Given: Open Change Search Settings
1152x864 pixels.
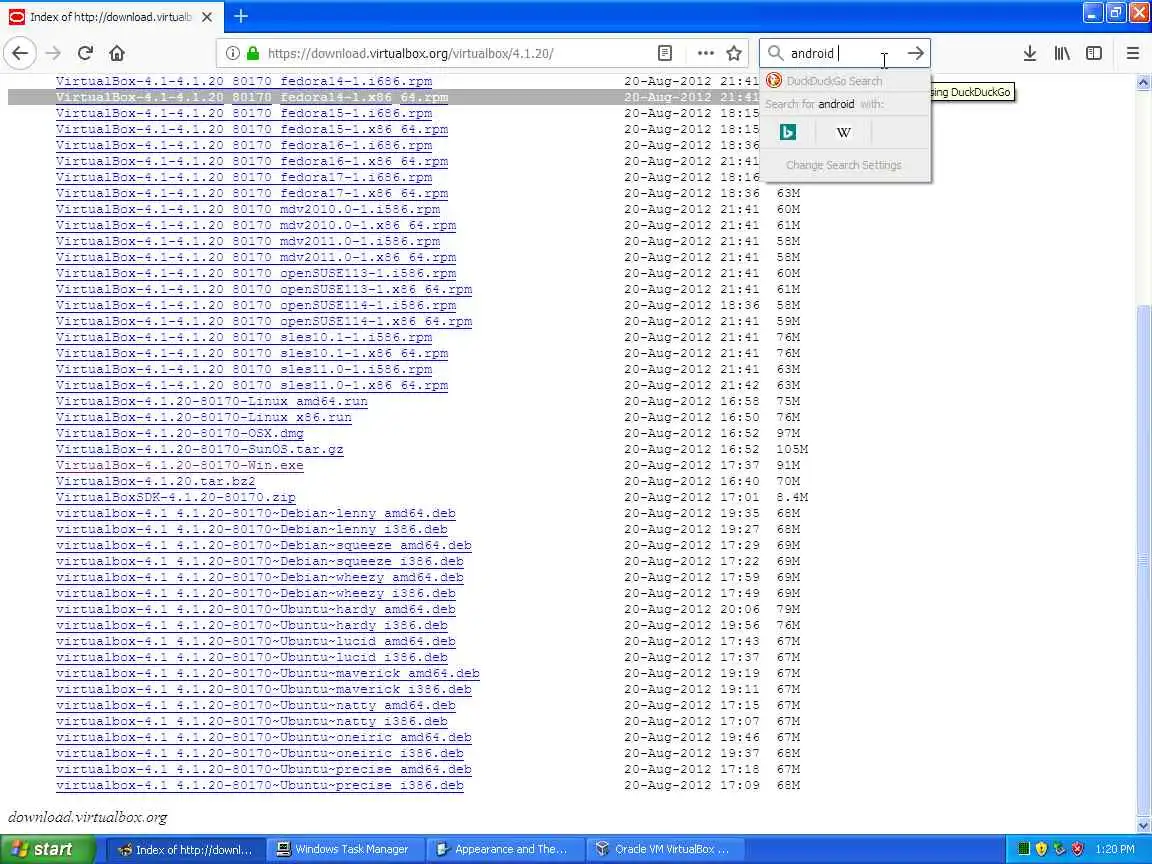Looking at the screenshot, I should tap(843, 165).
